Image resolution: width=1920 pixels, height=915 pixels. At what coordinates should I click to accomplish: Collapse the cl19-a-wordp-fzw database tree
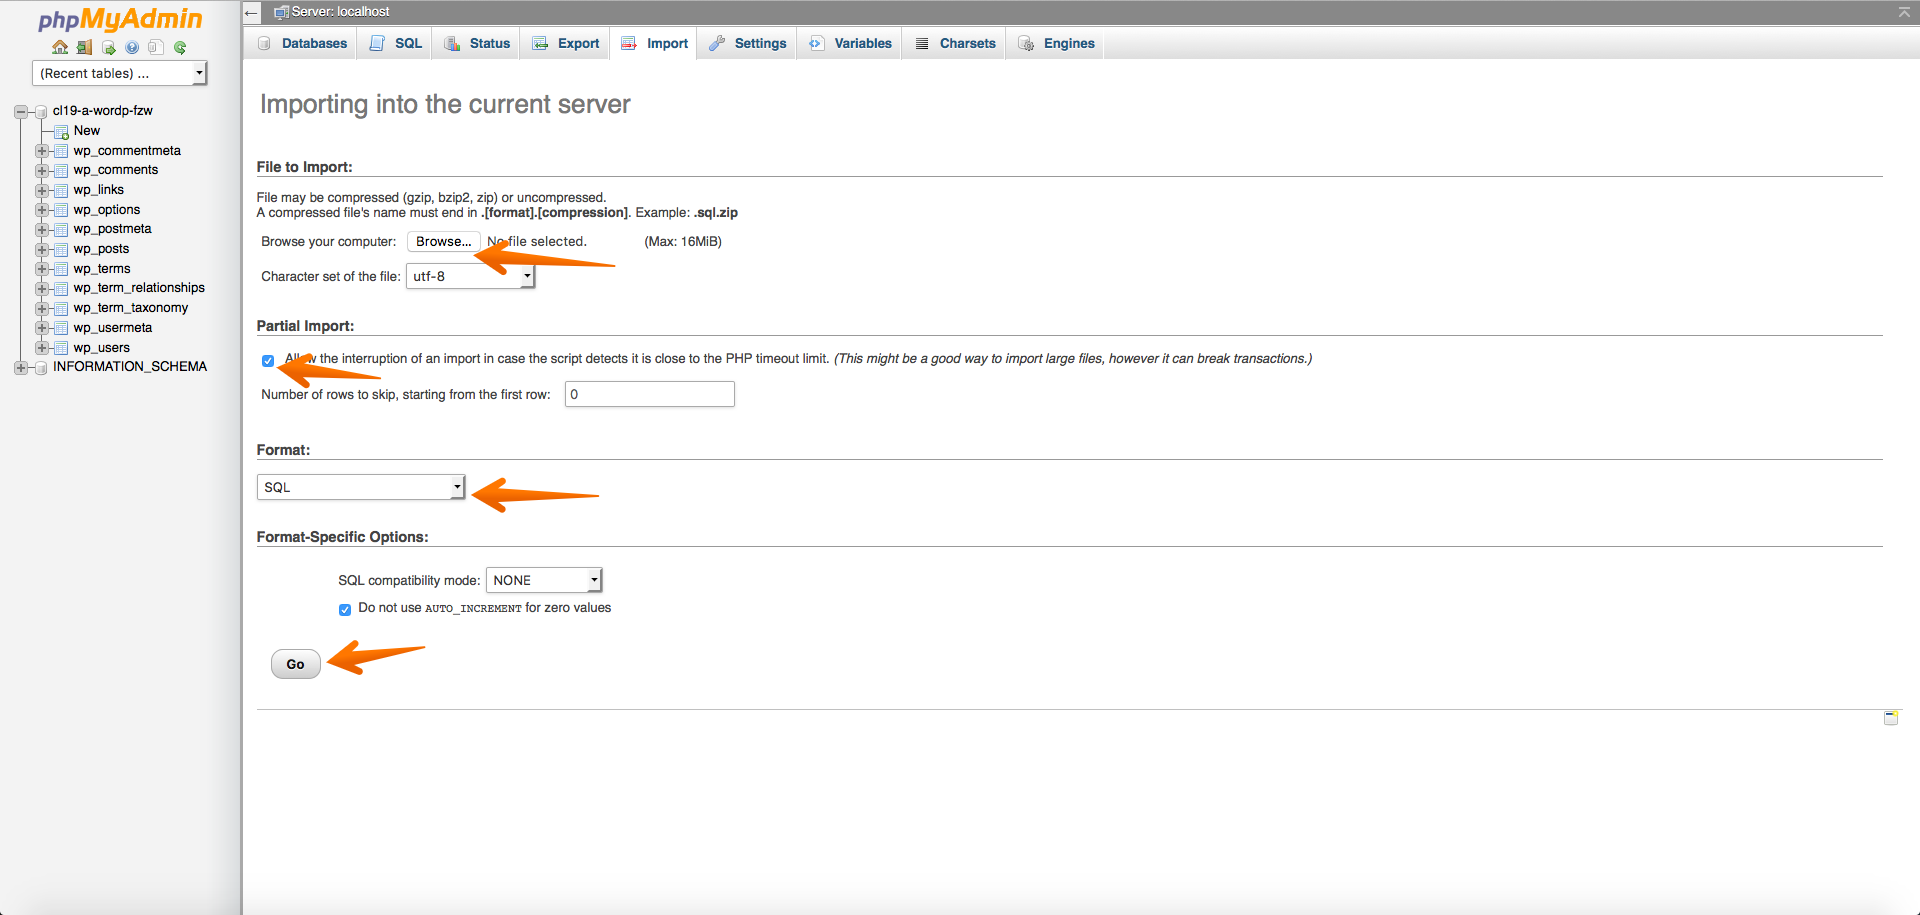pyautogui.click(x=21, y=111)
